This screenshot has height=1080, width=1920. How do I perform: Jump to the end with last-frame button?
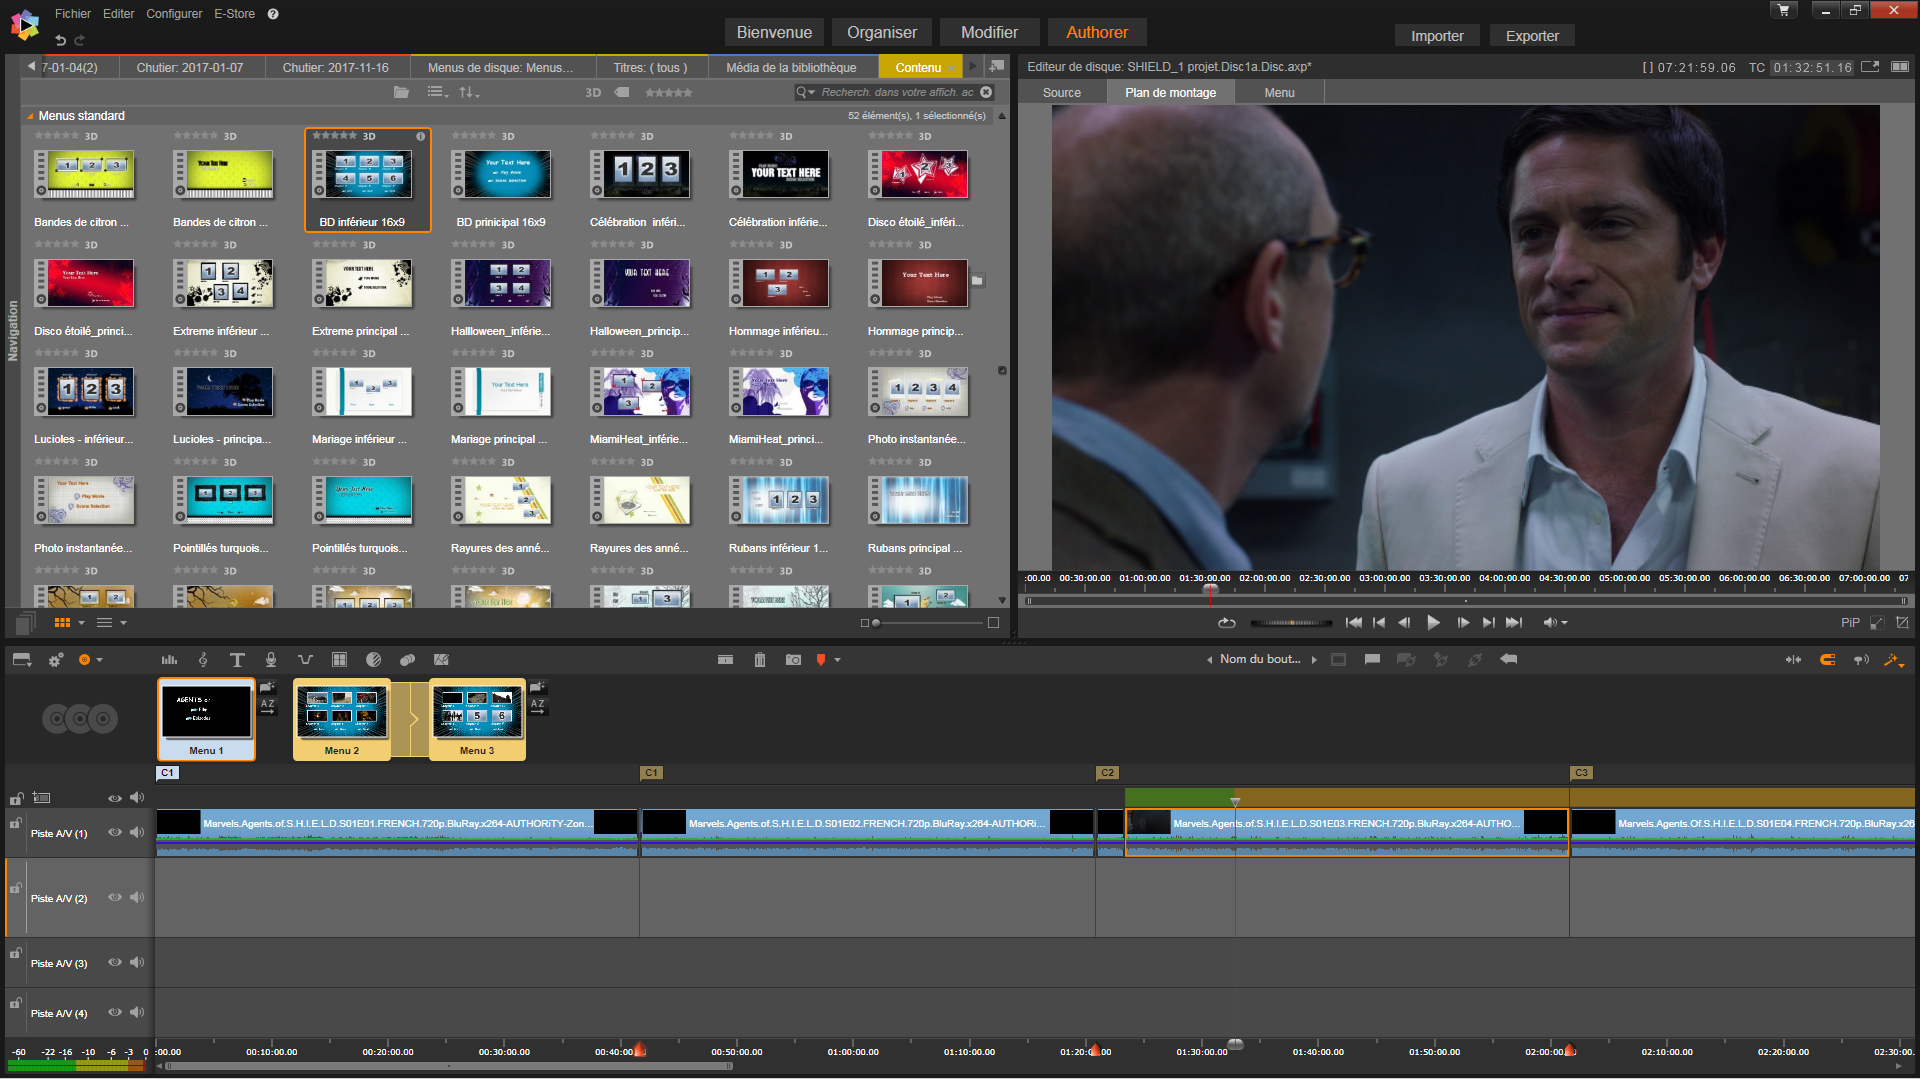coord(1515,623)
